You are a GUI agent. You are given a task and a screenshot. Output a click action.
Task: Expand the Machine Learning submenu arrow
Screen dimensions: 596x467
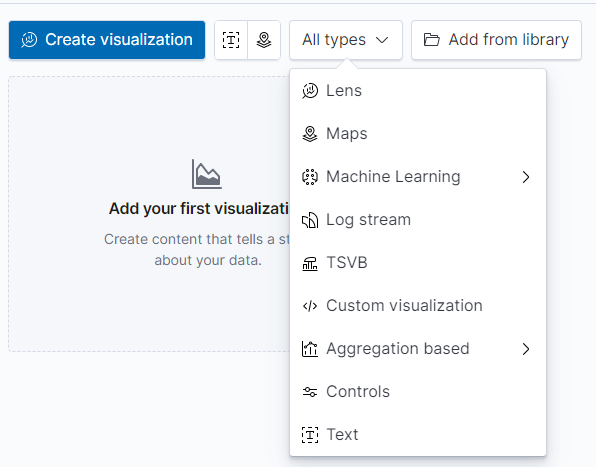[526, 177]
